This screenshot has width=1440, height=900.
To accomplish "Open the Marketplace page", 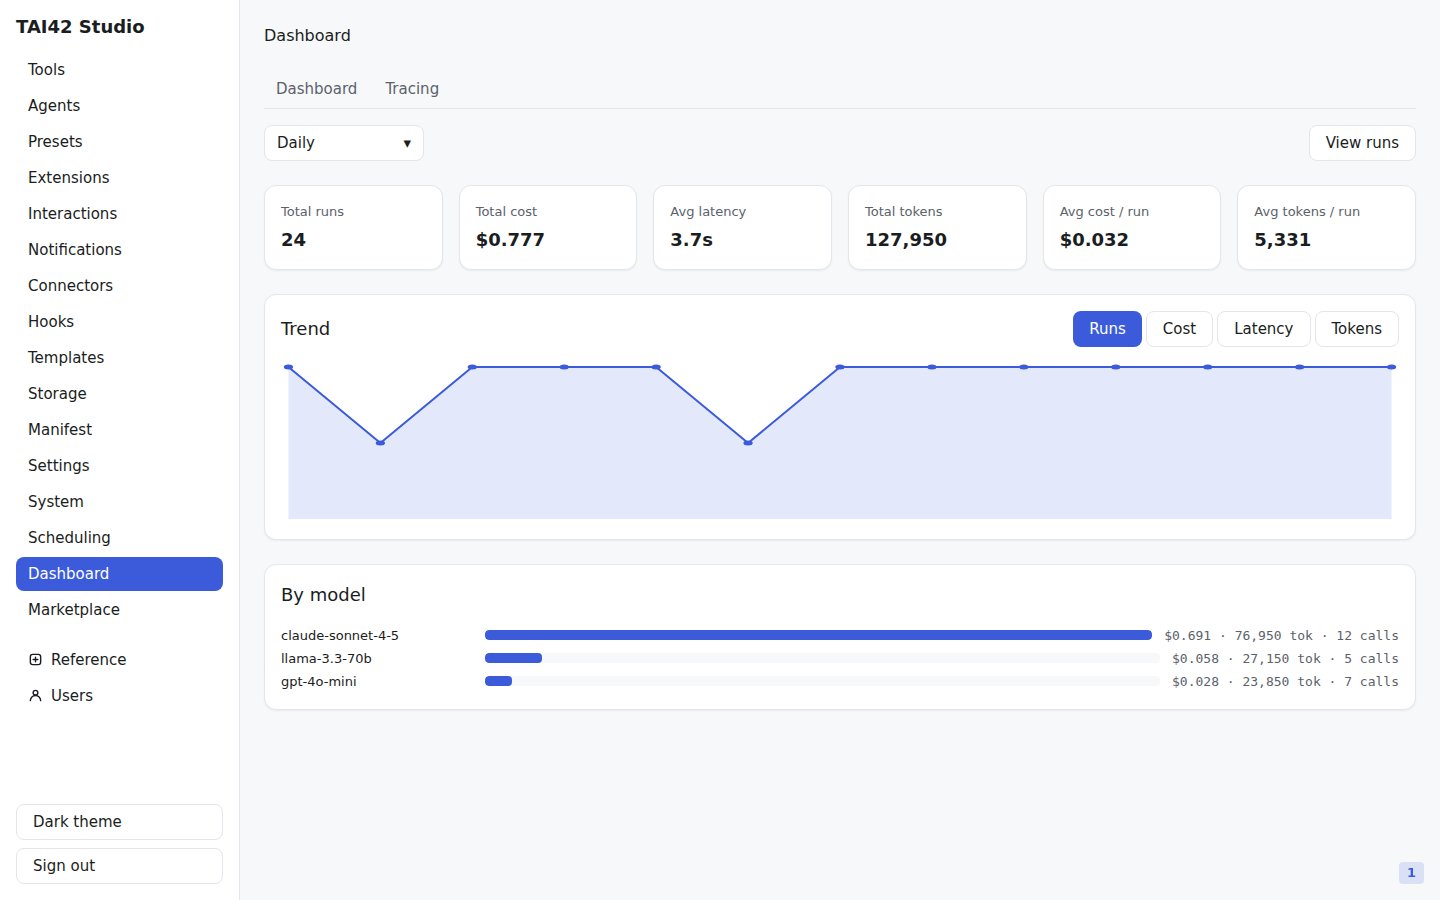I will [x=119, y=609].
